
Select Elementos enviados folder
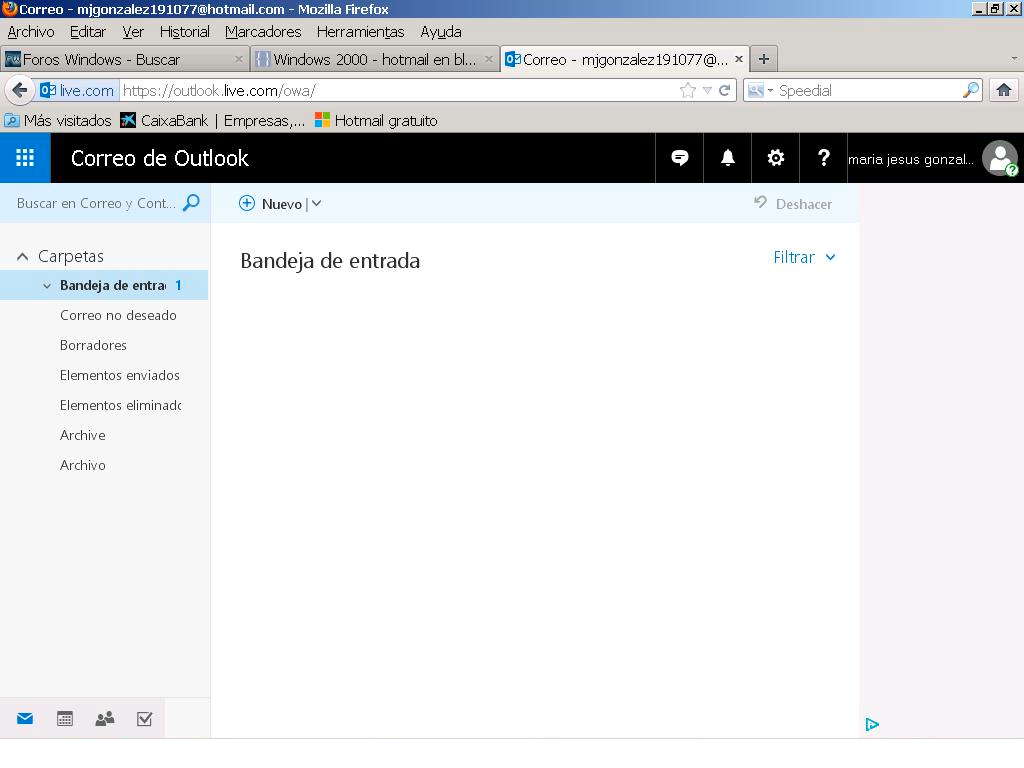pos(120,376)
